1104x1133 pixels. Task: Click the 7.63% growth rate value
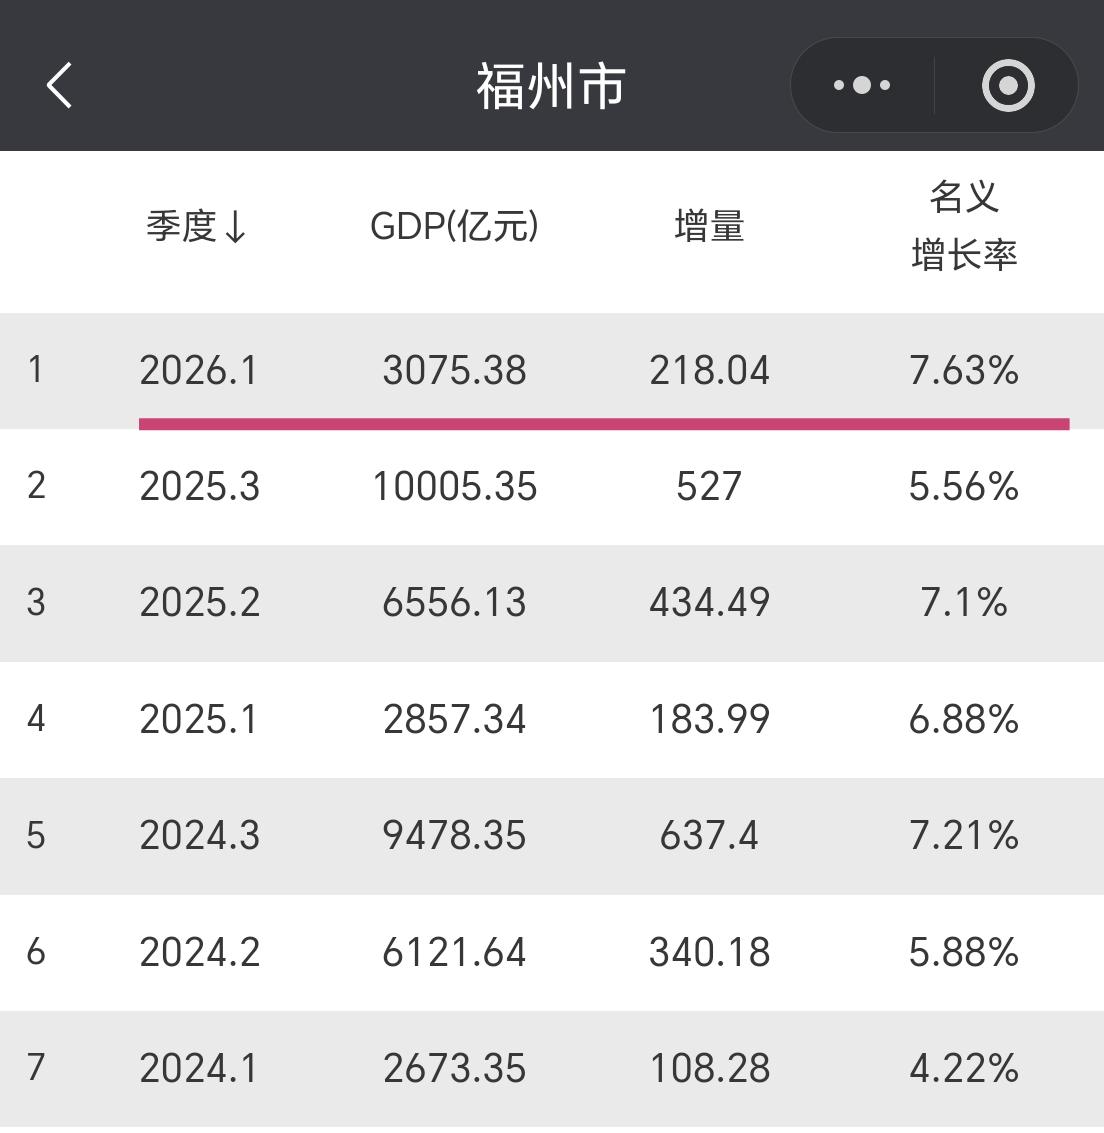965,371
